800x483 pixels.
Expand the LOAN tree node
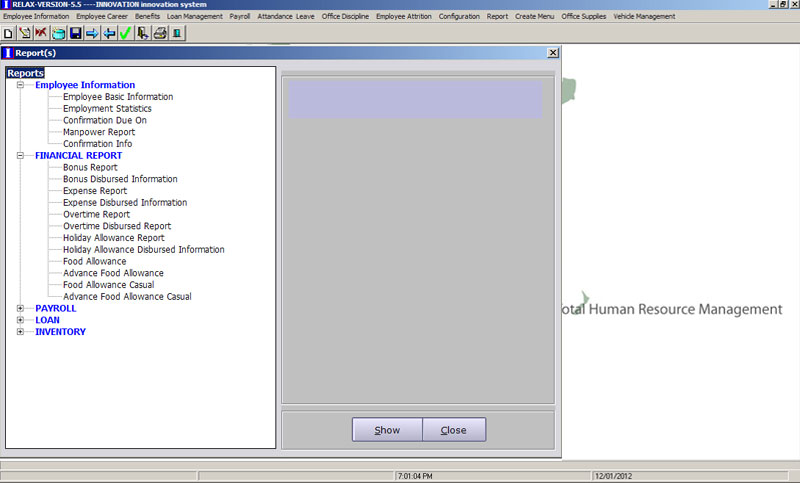coord(20,320)
